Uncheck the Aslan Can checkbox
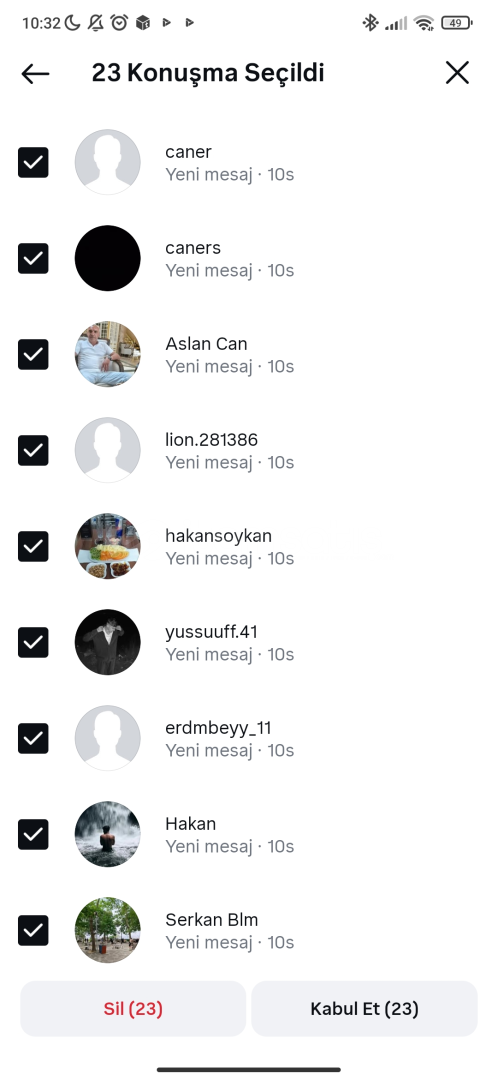 click(33, 354)
